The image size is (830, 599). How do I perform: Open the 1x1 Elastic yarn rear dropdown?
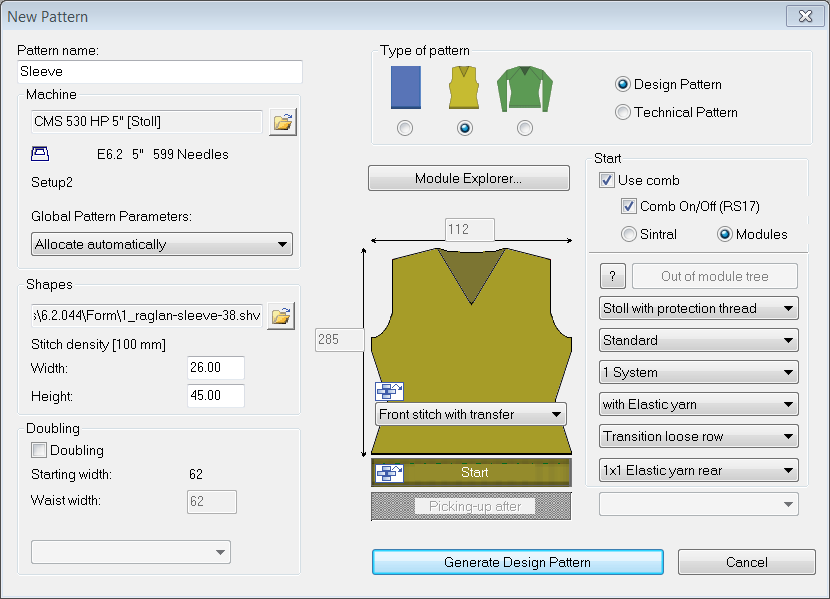click(699, 470)
